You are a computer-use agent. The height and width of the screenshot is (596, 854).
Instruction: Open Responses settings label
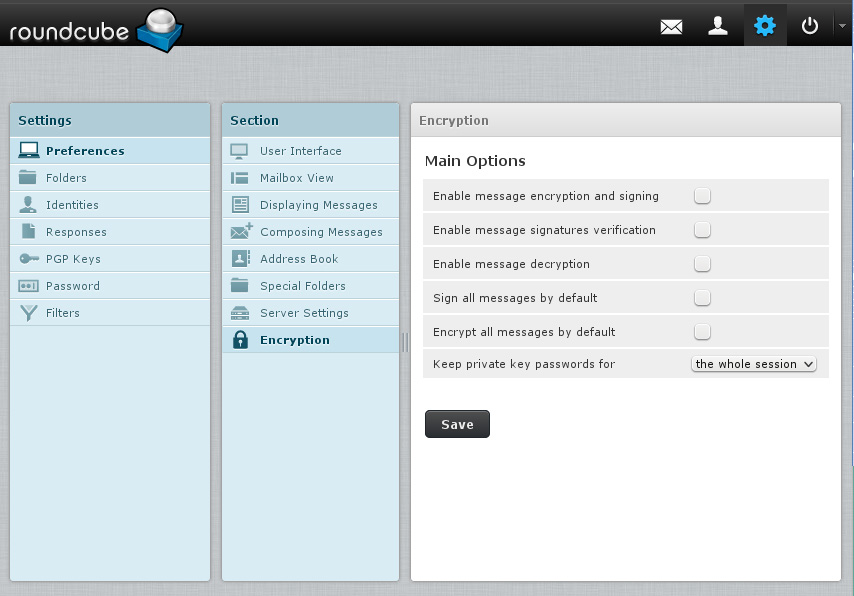click(x=76, y=232)
